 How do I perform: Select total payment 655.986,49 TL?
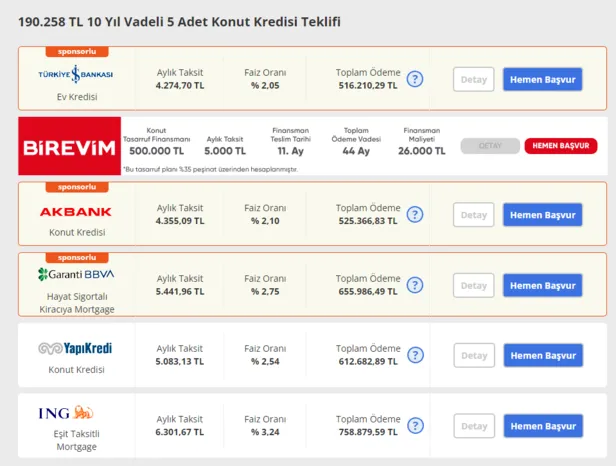368,292
